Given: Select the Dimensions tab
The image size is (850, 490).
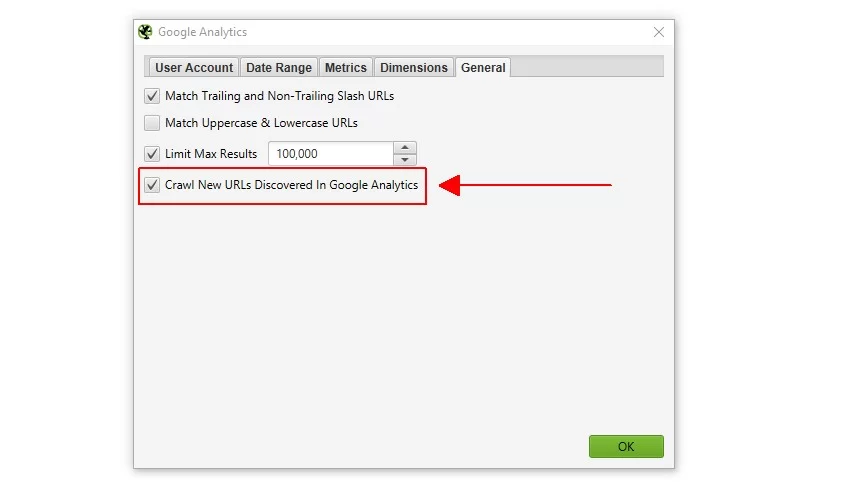Looking at the screenshot, I should point(414,68).
